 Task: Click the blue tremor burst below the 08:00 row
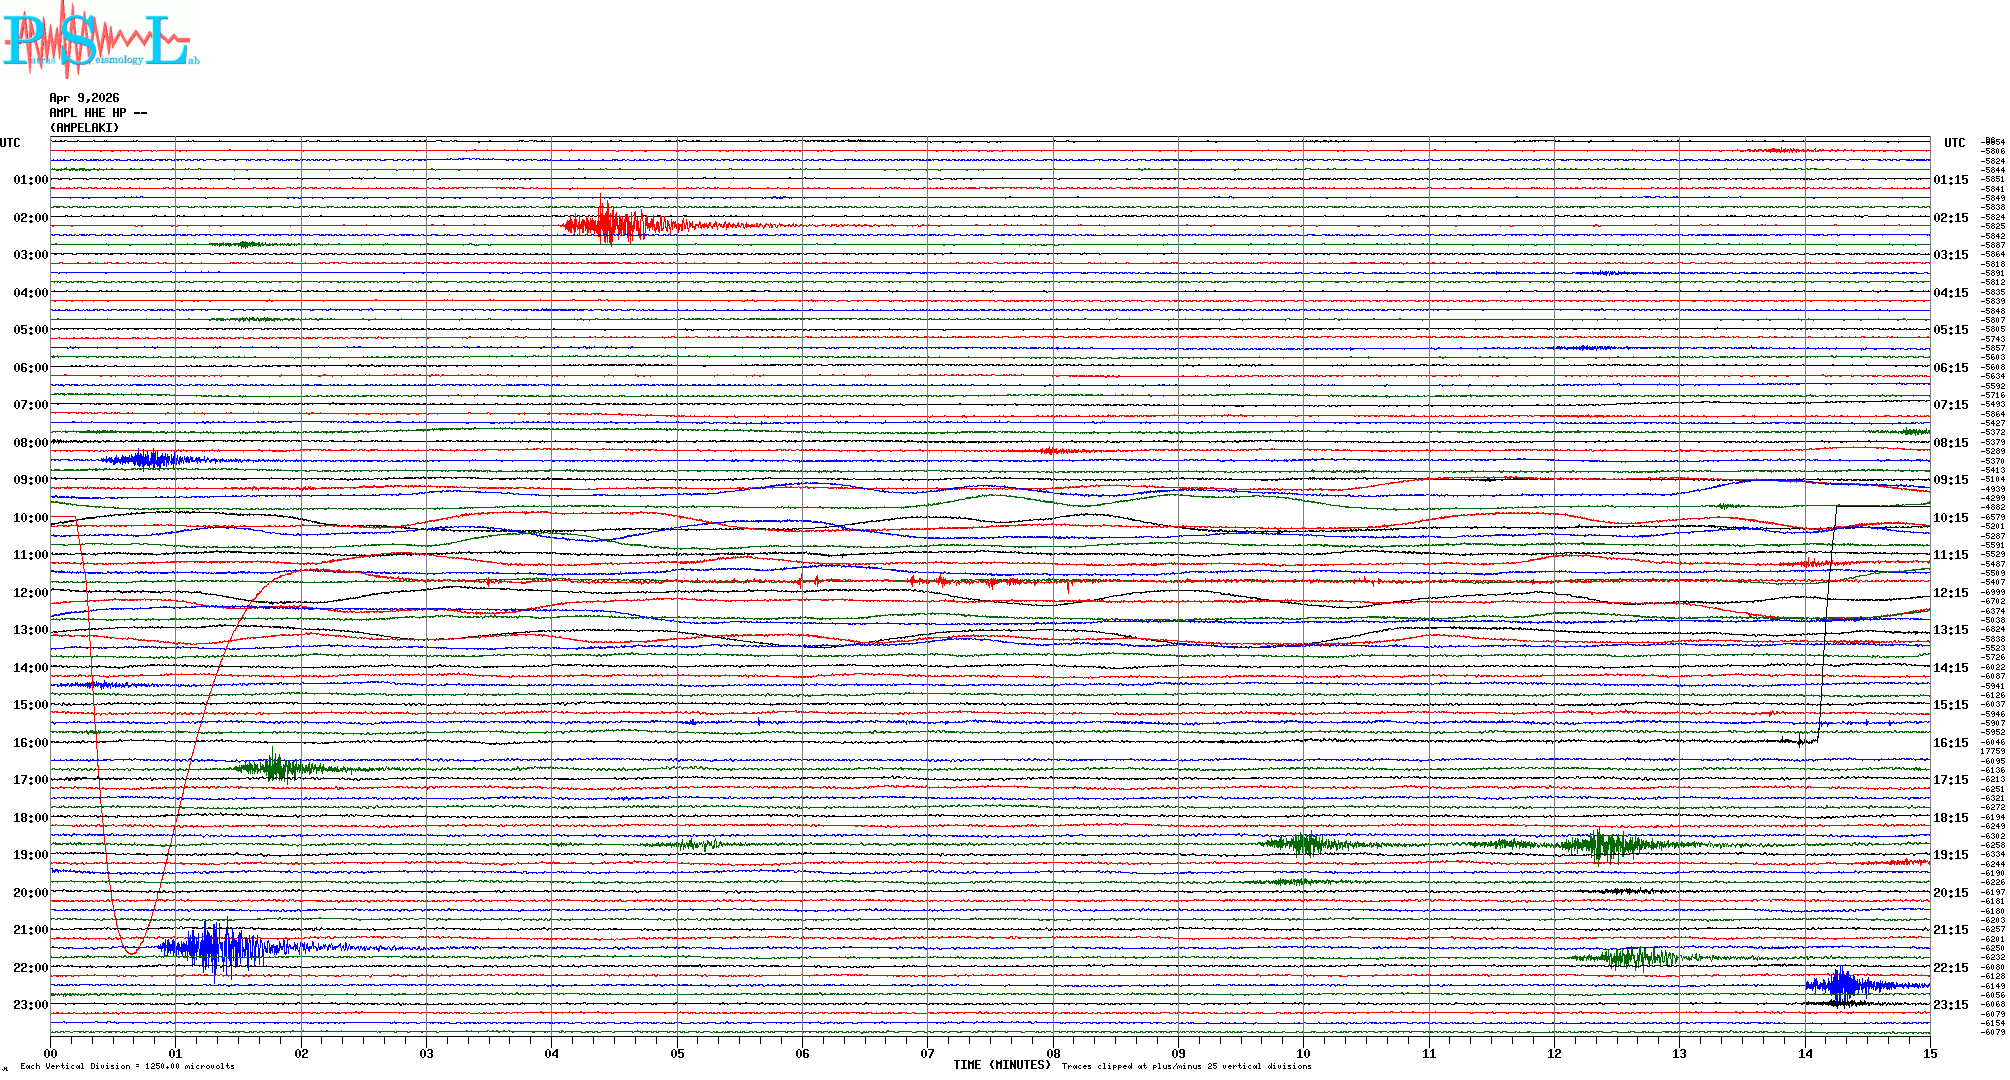[x=150, y=459]
